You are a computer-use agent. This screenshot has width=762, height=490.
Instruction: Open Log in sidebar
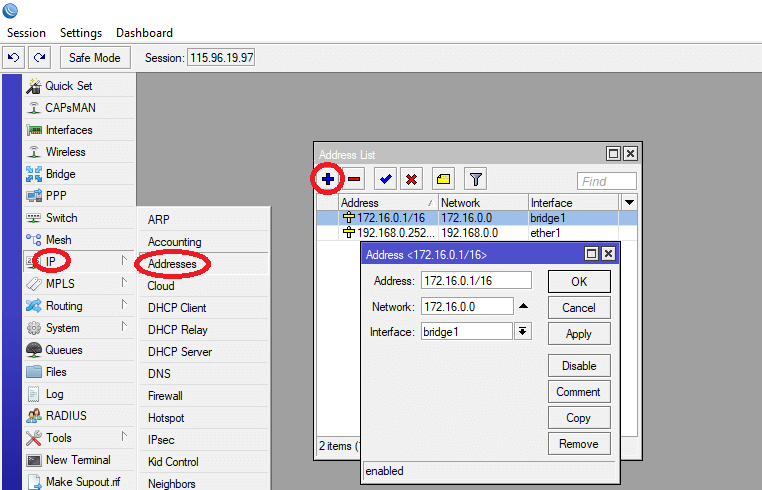click(79, 394)
